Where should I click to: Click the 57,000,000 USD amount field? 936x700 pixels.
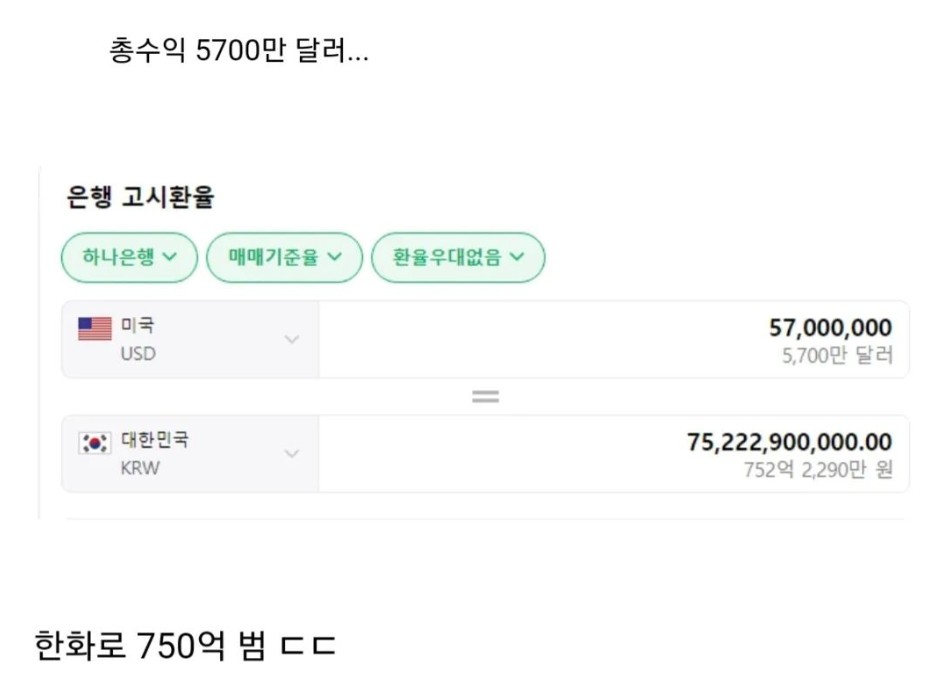click(x=830, y=328)
